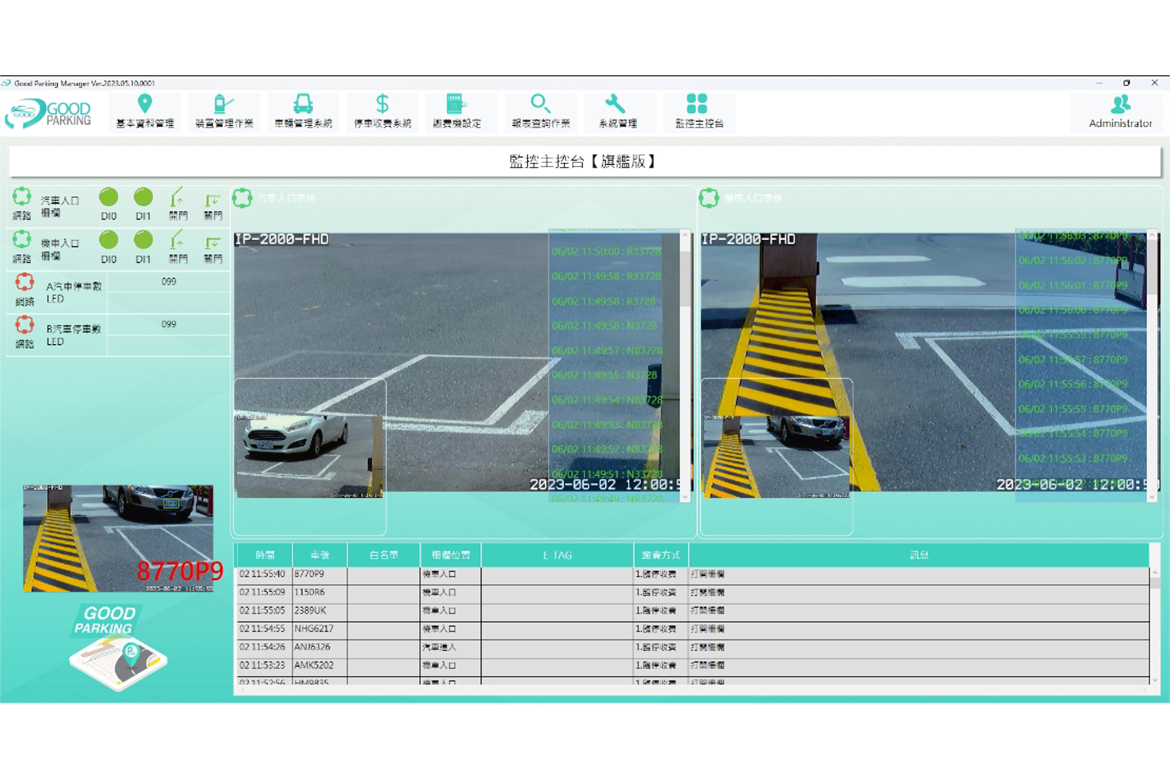Click 汽車入口車辨 camera status icon
This screenshot has width=1170, height=780.
click(x=242, y=199)
